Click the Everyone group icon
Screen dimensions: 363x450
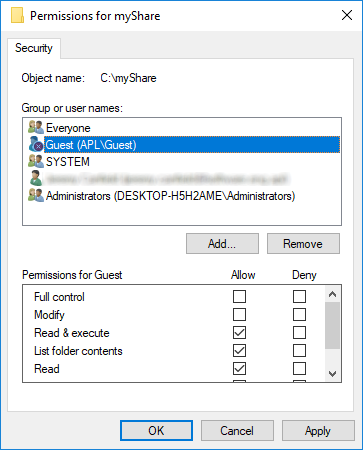point(36,127)
